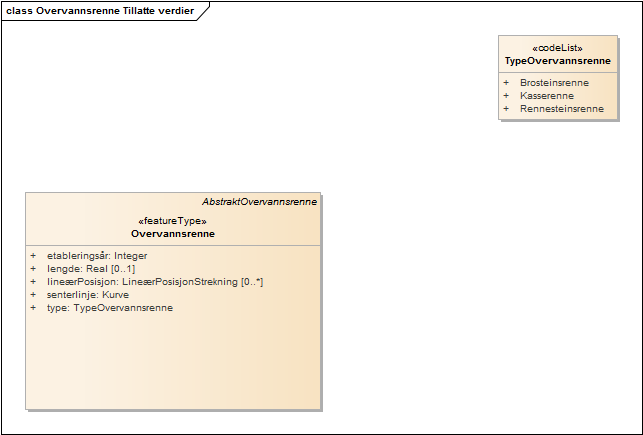Click the «featureType» stereotype label
Image resolution: width=643 pixels, height=435 pixels.
(x=172, y=221)
